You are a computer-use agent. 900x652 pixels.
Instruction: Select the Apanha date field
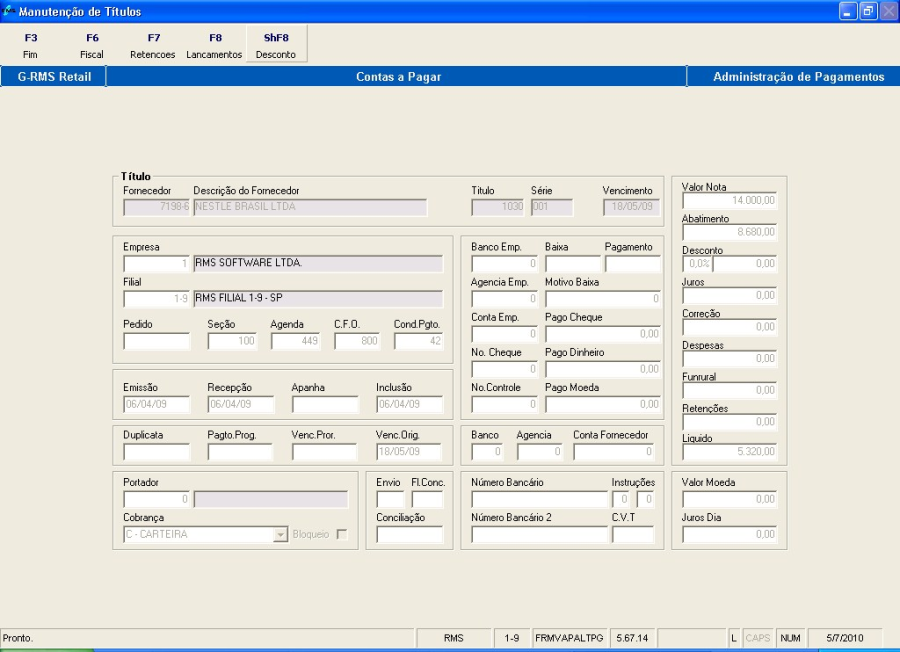click(x=325, y=405)
